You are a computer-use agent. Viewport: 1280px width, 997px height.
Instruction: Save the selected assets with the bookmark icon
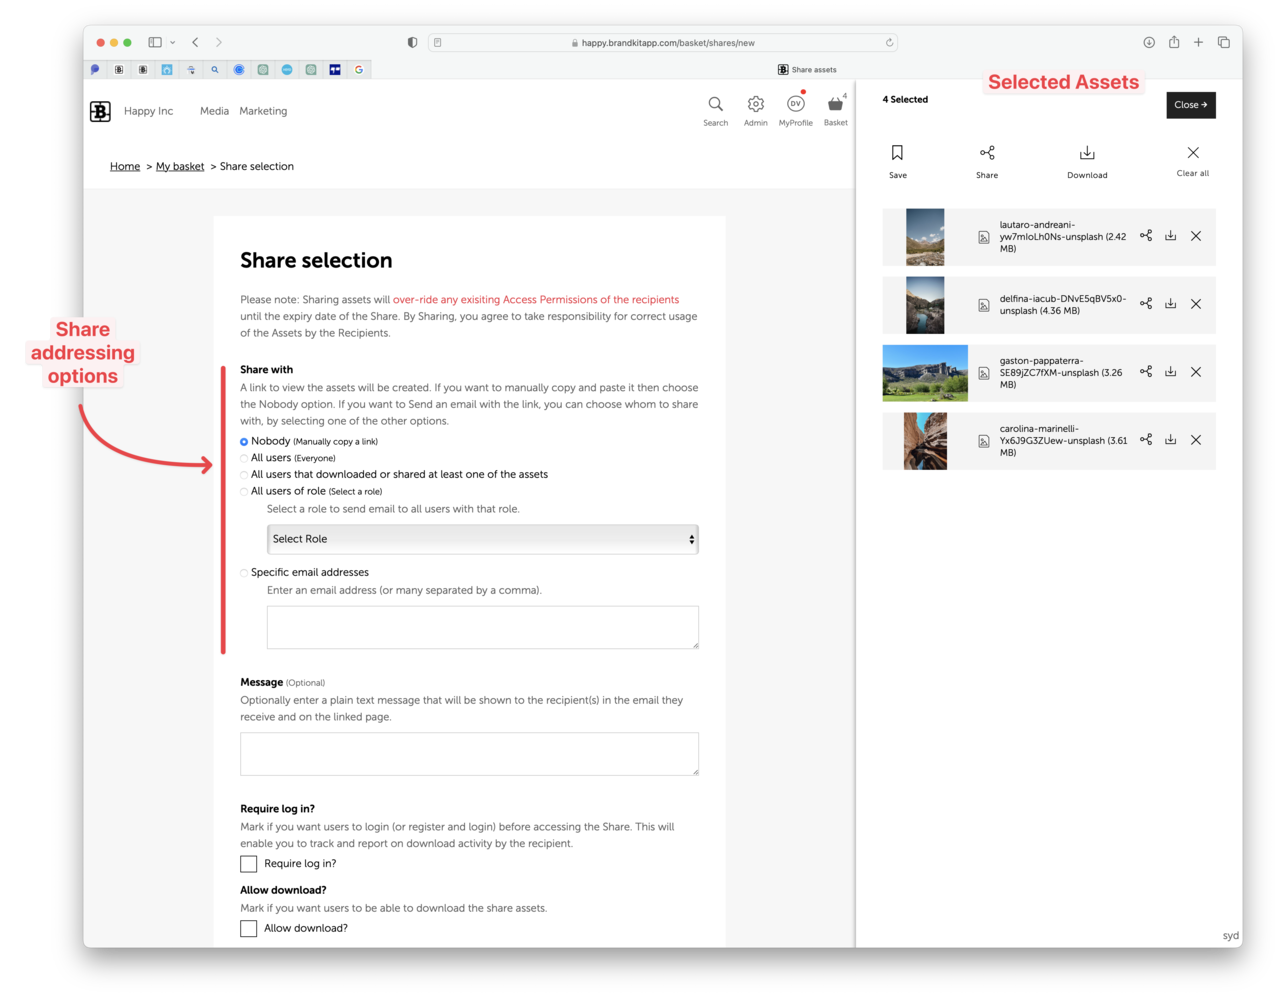click(897, 153)
